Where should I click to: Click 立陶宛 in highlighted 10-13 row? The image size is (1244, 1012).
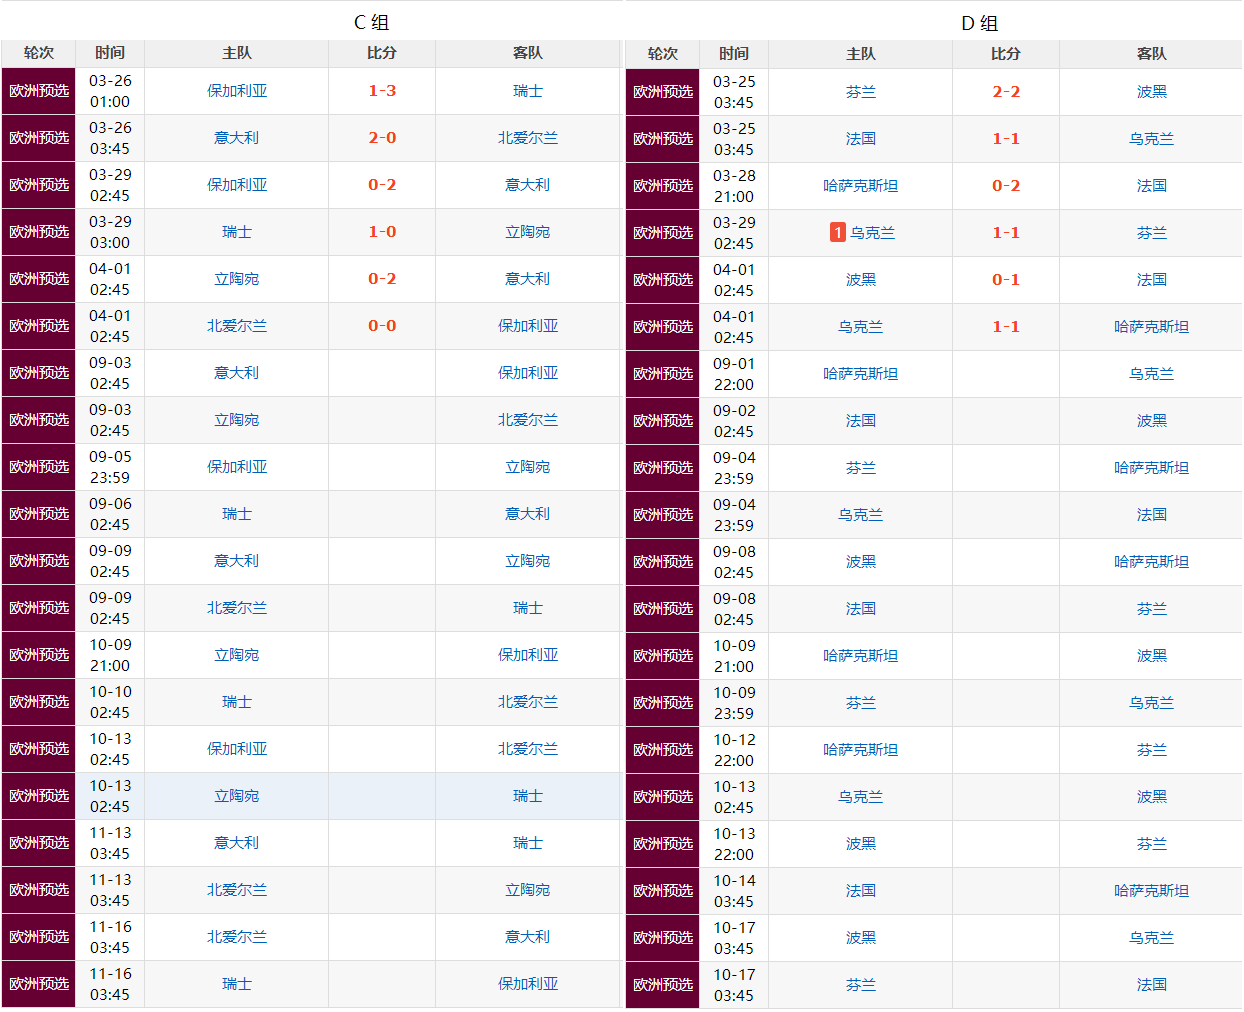point(237,796)
